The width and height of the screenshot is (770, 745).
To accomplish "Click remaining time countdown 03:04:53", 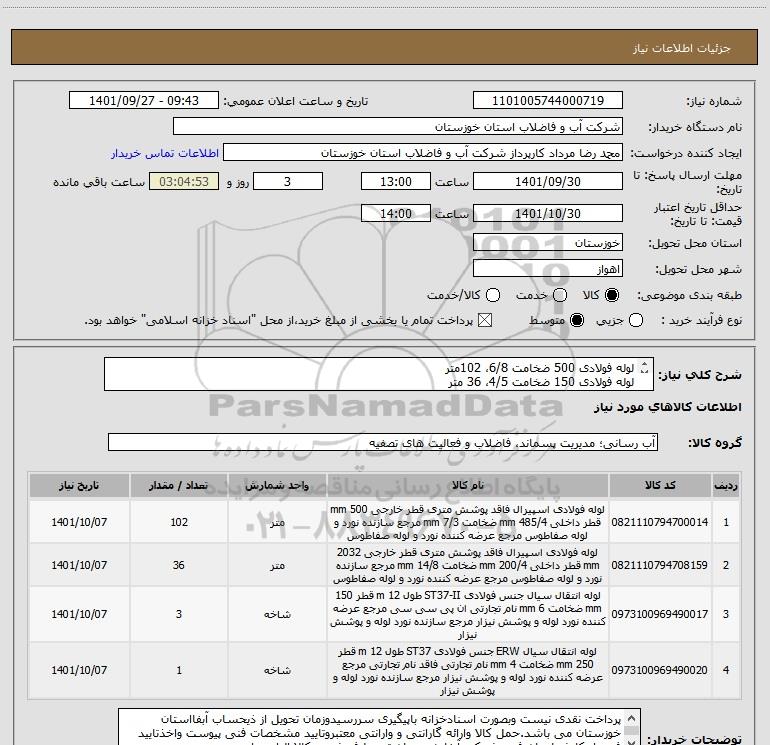I will point(184,181).
